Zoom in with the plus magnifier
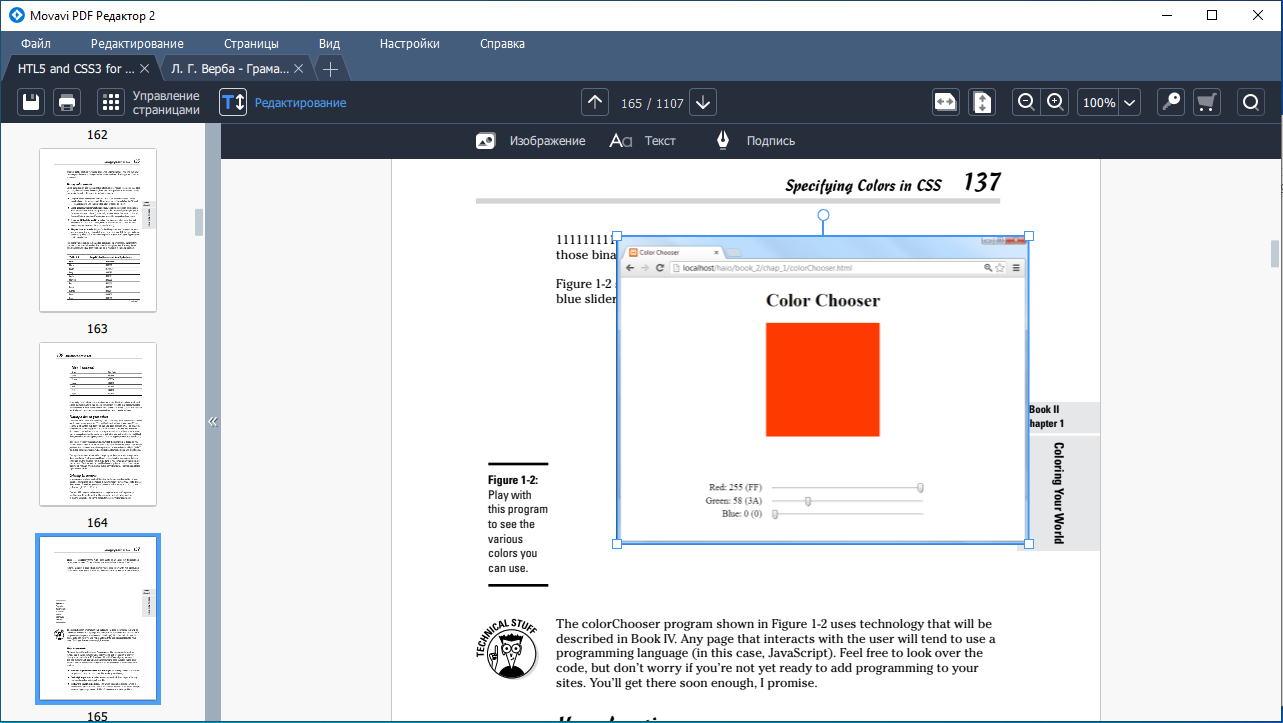Viewport: 1283px width, 723px height. (1055, 102)
